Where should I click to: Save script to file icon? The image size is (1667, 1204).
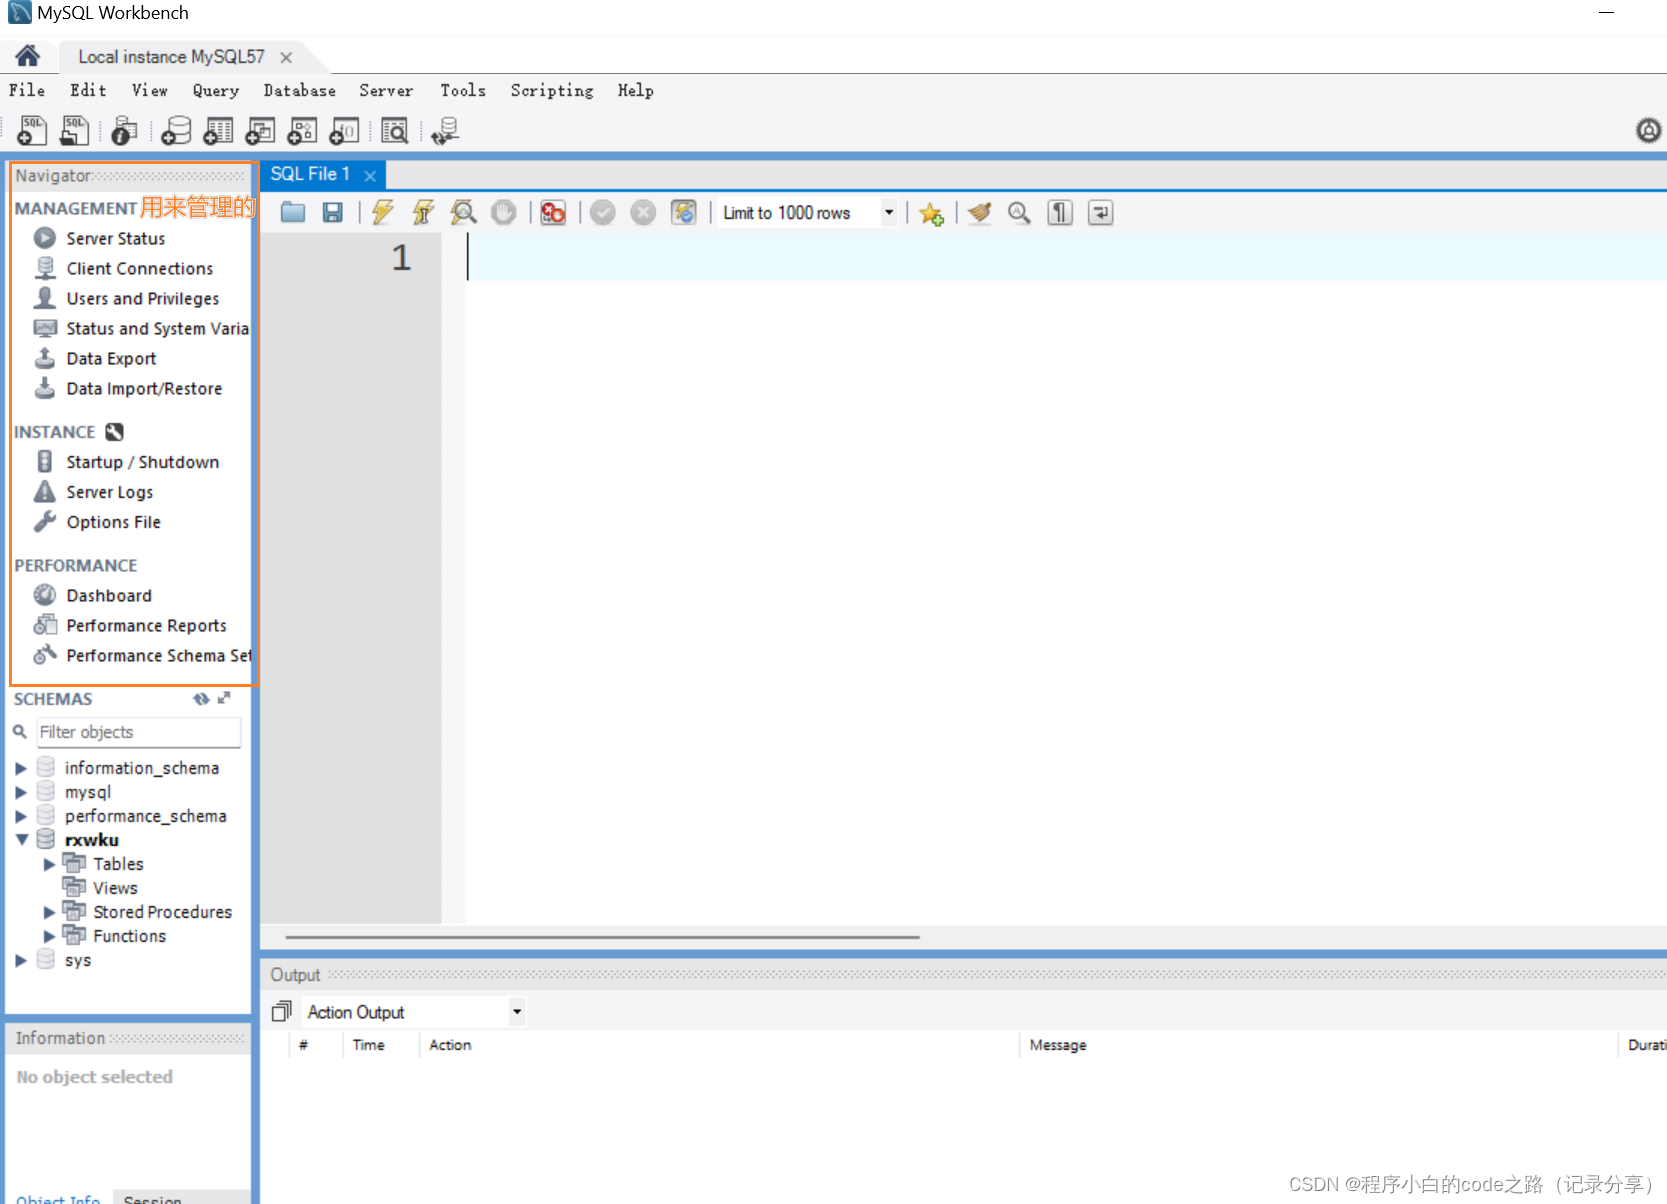point(333,212)
